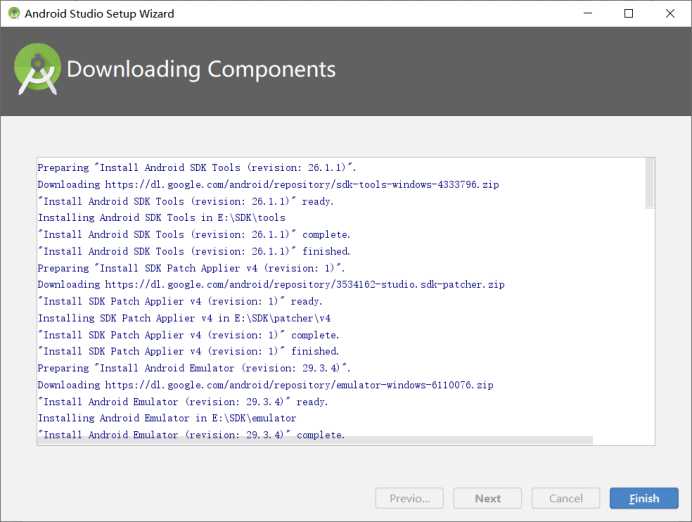Click the SDK Tools 'complete' log line
The image size is (692, 522).
pos(194,235)
